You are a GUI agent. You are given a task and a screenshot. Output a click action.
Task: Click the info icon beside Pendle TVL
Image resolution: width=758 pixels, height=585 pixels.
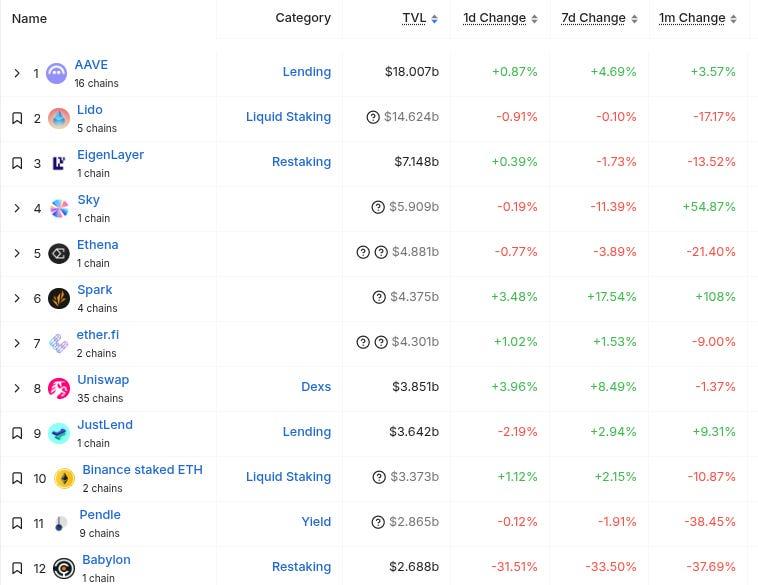(x=378, y=522)
